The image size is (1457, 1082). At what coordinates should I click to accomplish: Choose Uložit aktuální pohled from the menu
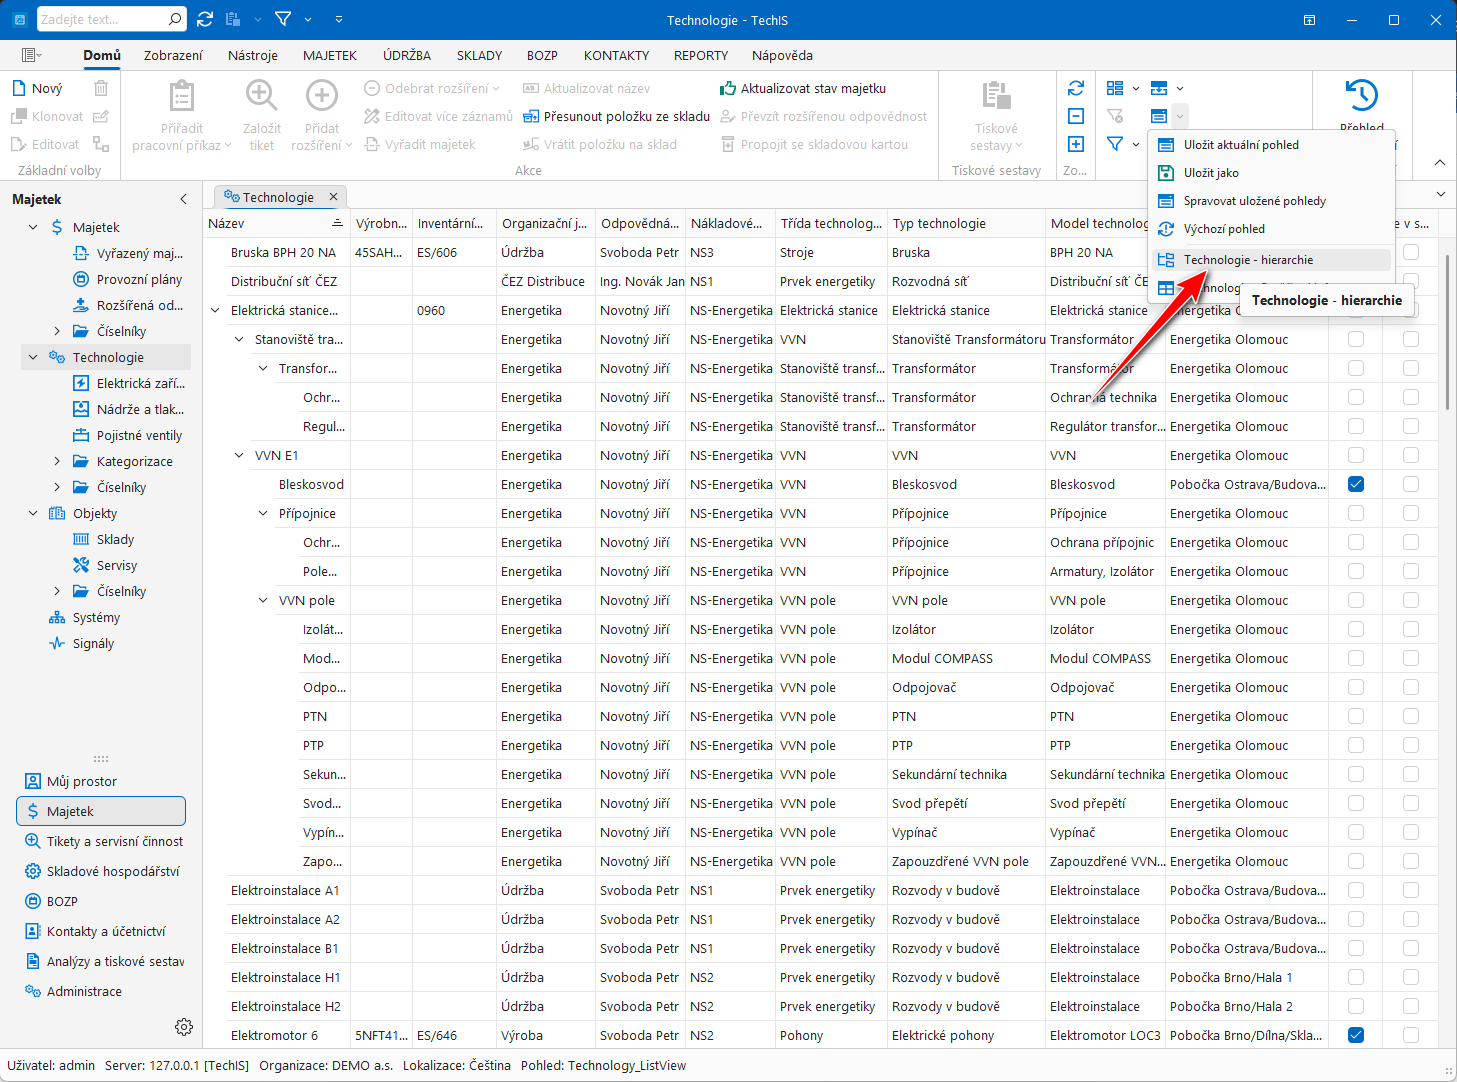(1271, 144)
